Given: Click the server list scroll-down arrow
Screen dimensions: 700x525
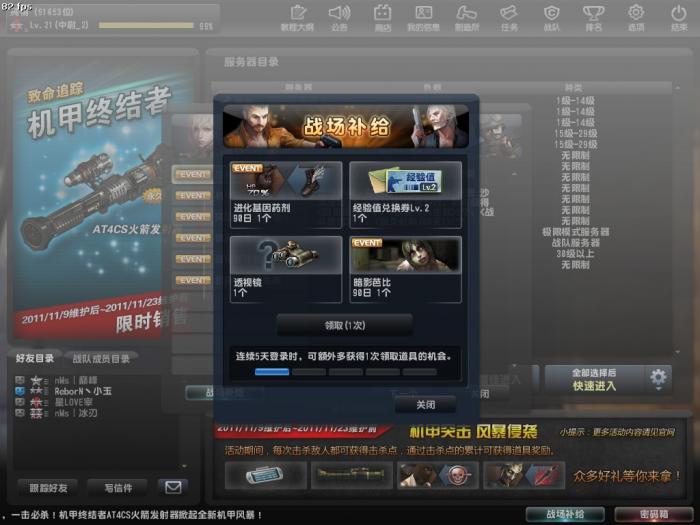Looking at the screenshot, I should tap(678, 352).
